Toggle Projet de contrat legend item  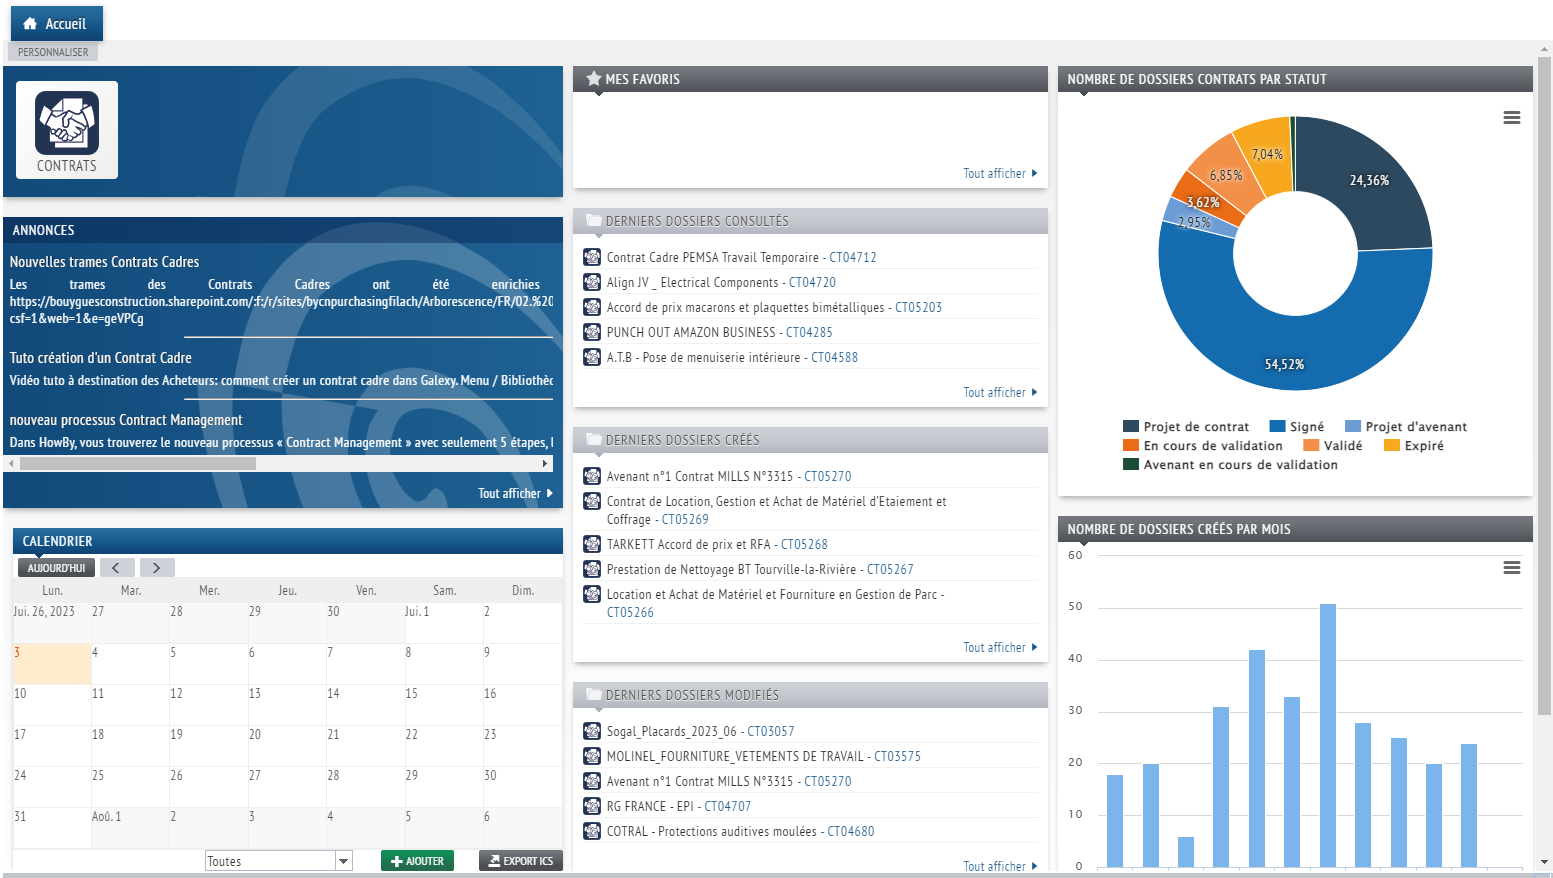[1186, 427]
